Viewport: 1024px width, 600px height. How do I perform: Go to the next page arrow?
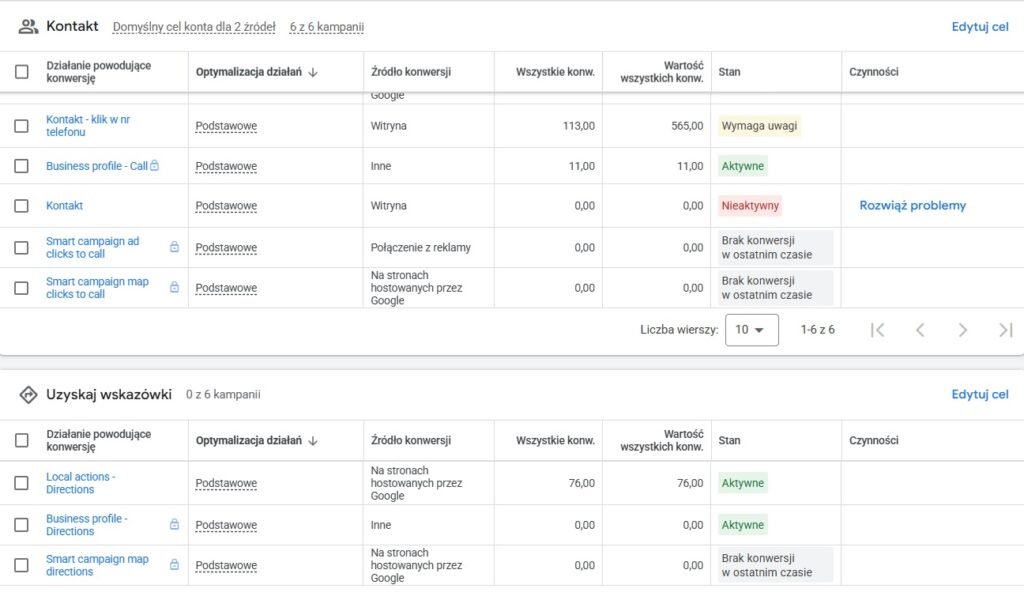click(962, 330)
